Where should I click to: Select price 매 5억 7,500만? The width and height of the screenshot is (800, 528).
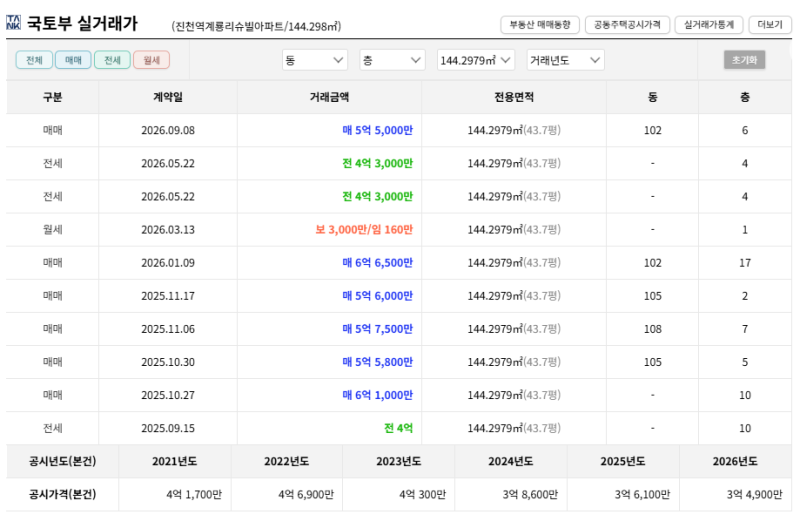click(378, 329)
